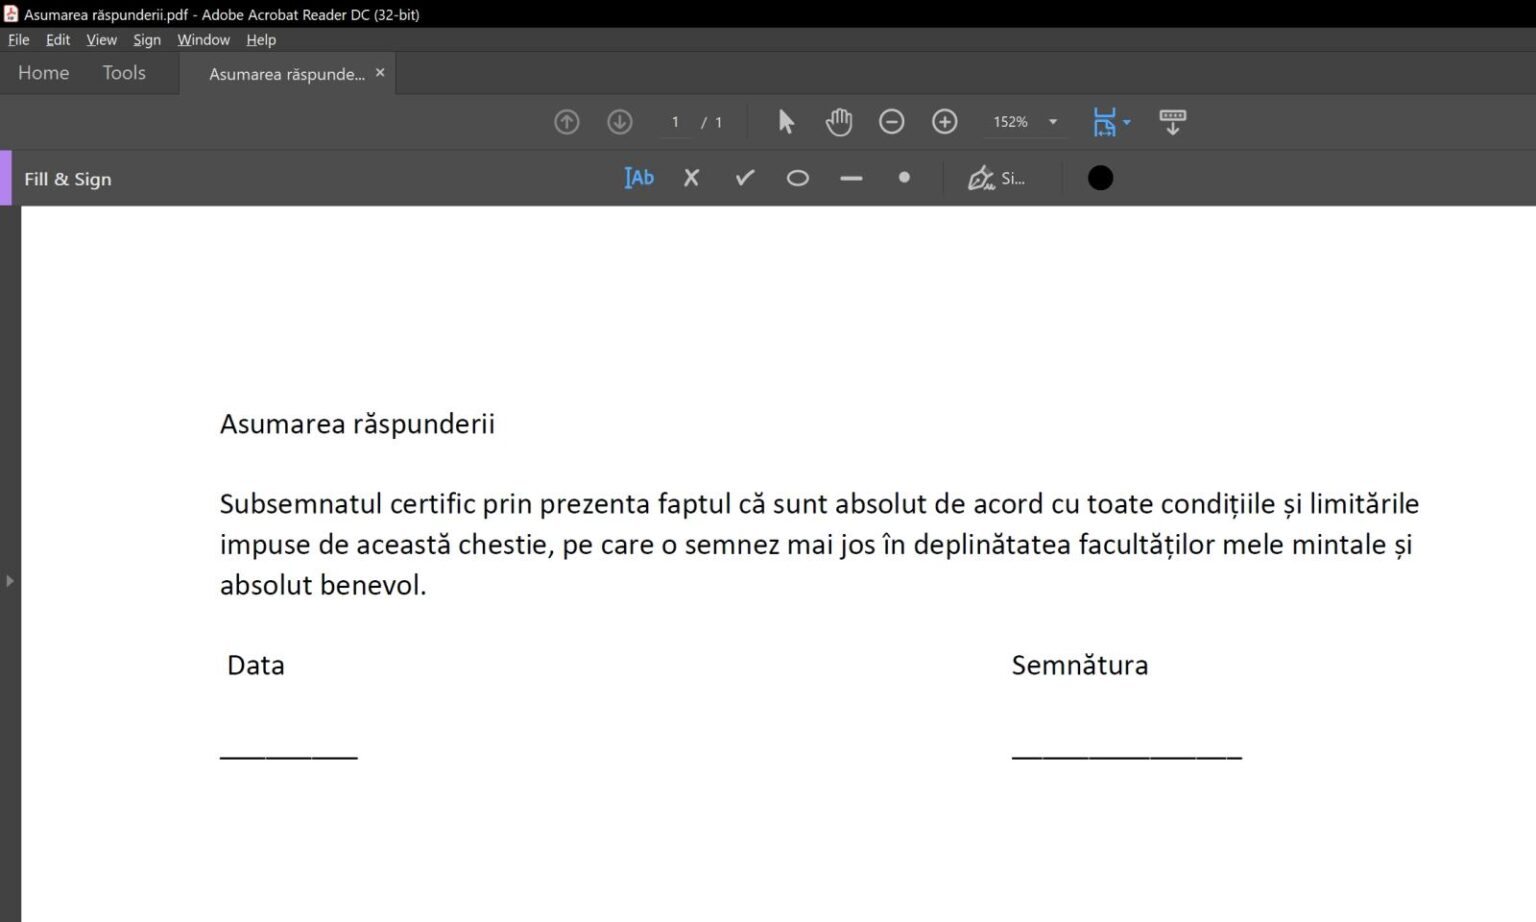Switch to the Tools tab
This screenshot has height=922, width=1536.
click(x=123, y=72)
